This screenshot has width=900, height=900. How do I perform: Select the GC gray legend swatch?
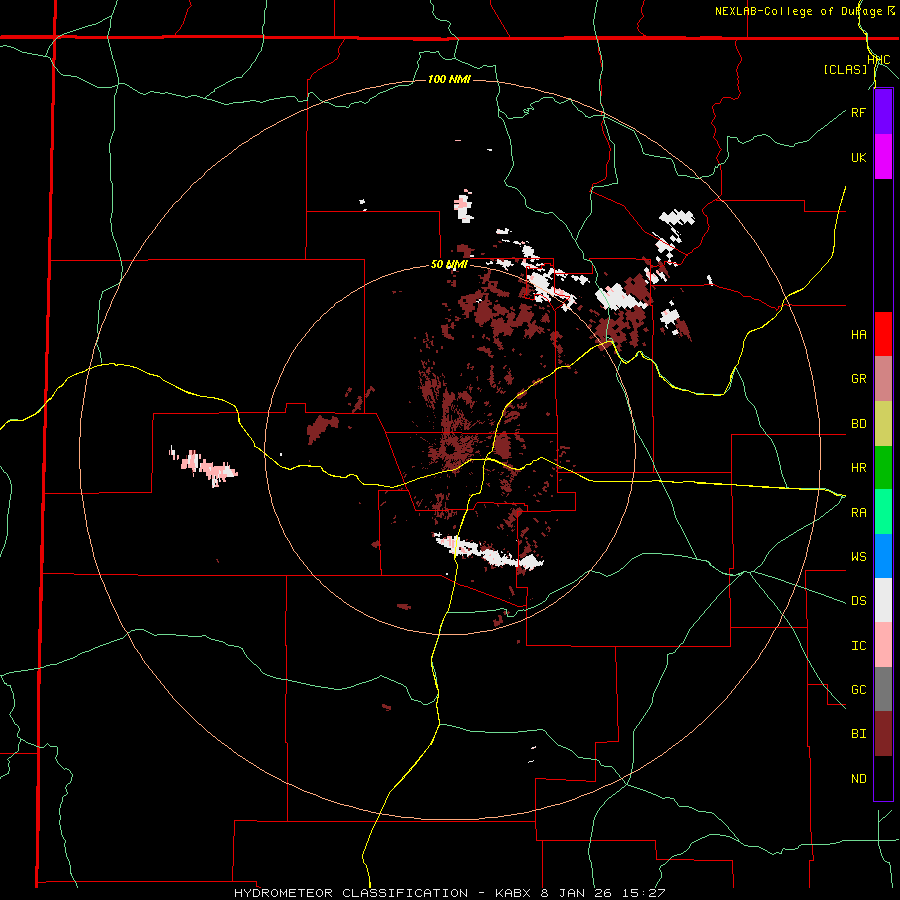coord(883,689)
